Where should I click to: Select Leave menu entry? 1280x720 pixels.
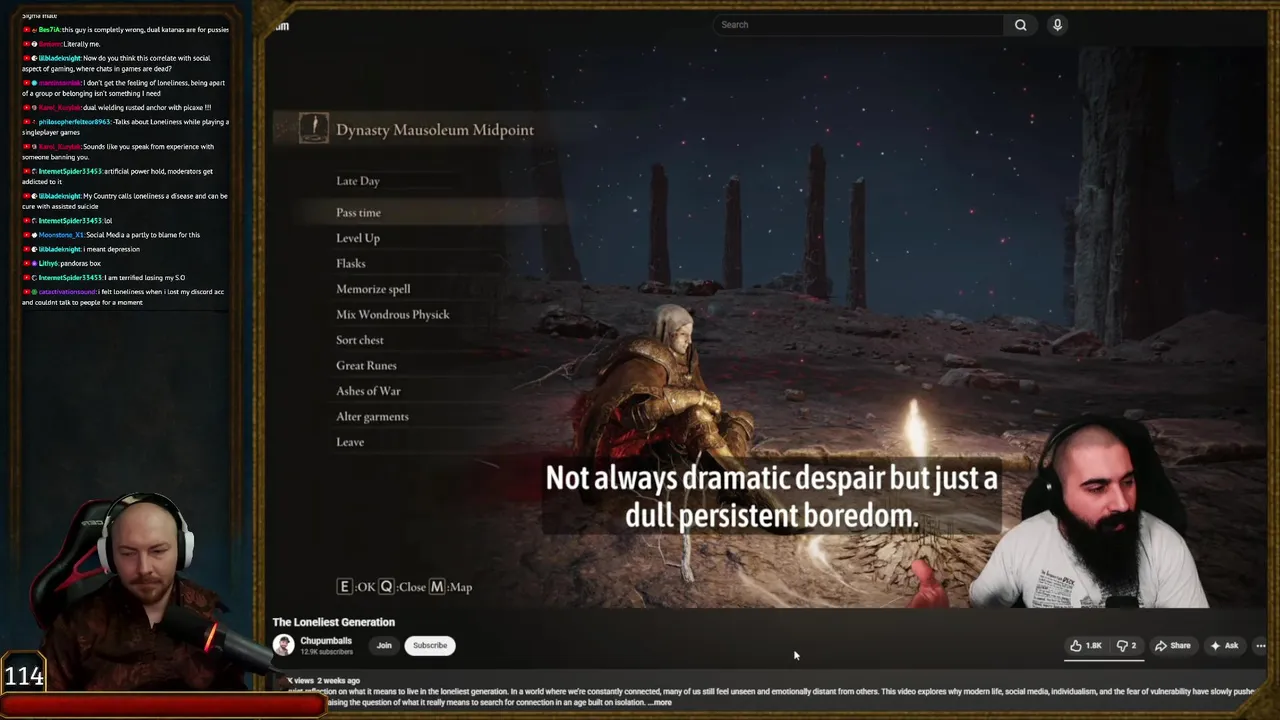click(x=350, y=442)
